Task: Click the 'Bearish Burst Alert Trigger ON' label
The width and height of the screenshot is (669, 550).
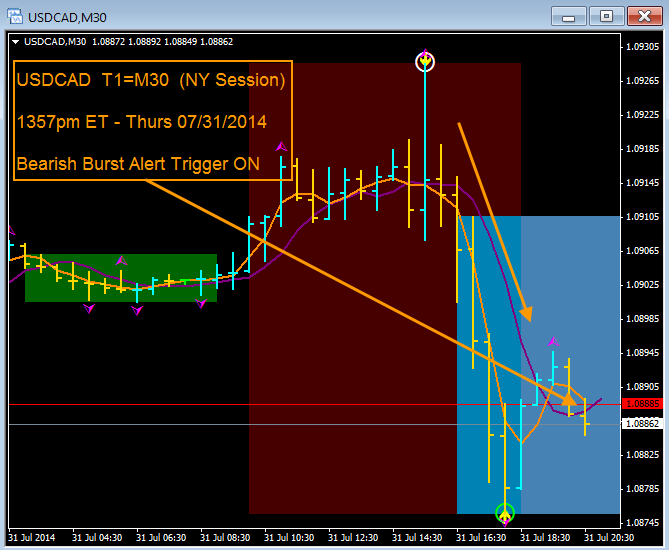Action: click(x=138, y=164)
